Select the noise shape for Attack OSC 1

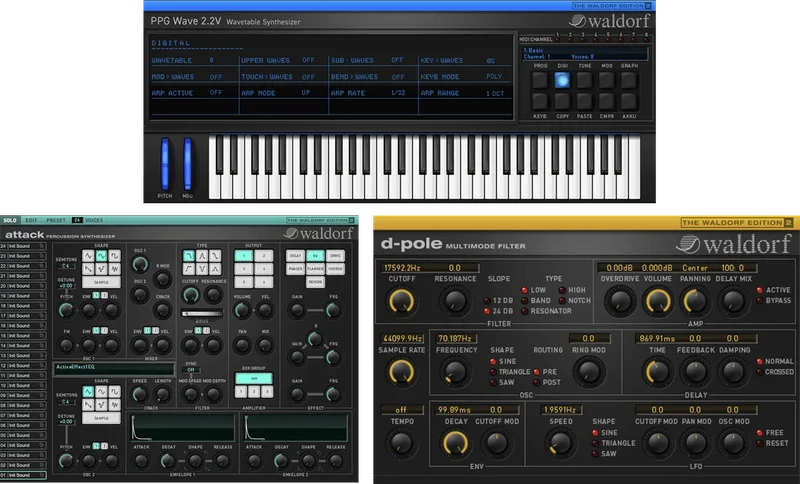click(115, 268)
